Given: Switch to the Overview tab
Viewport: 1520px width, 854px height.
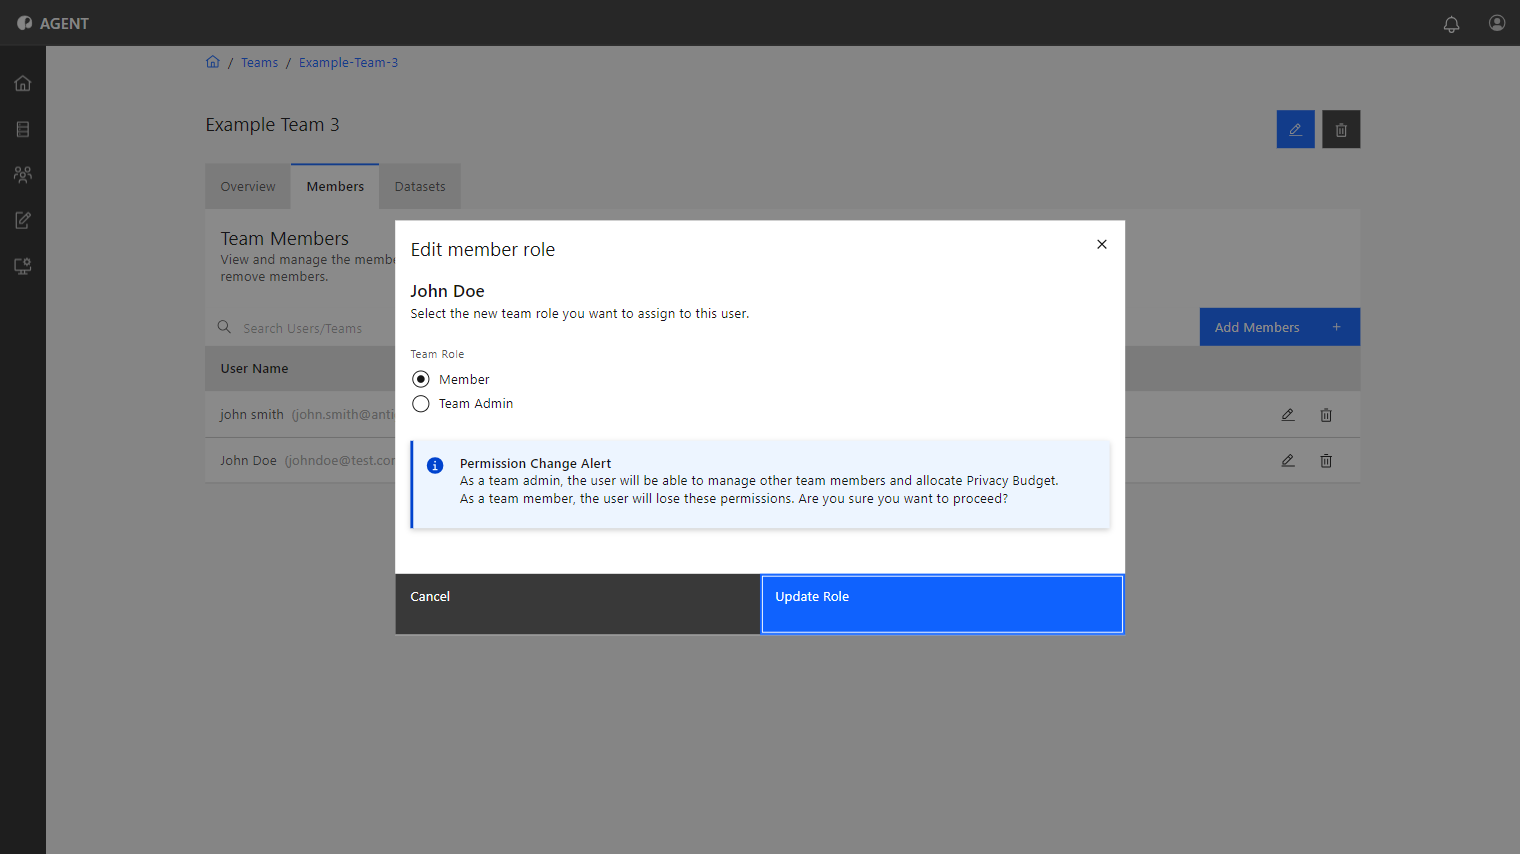Looking at the screenshot, I should click(x=248, y=187).
